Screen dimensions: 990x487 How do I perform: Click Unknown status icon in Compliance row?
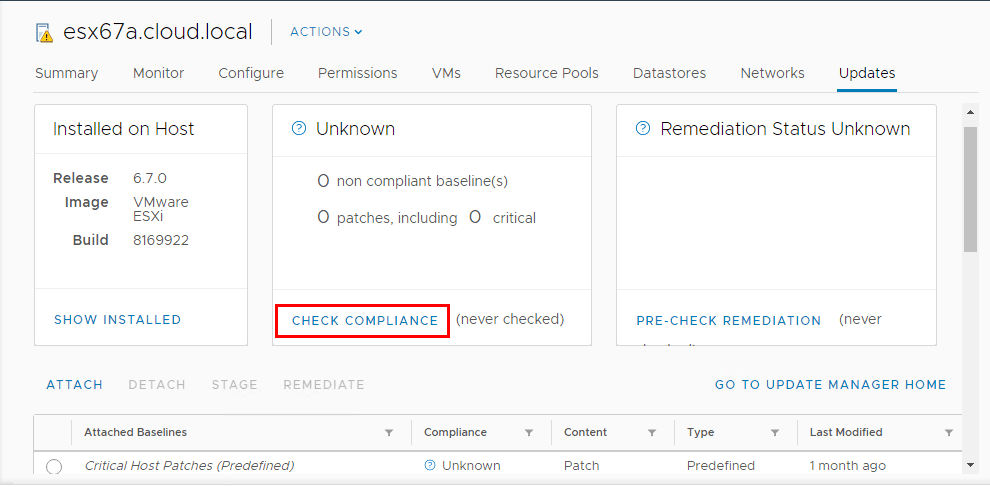430,466
